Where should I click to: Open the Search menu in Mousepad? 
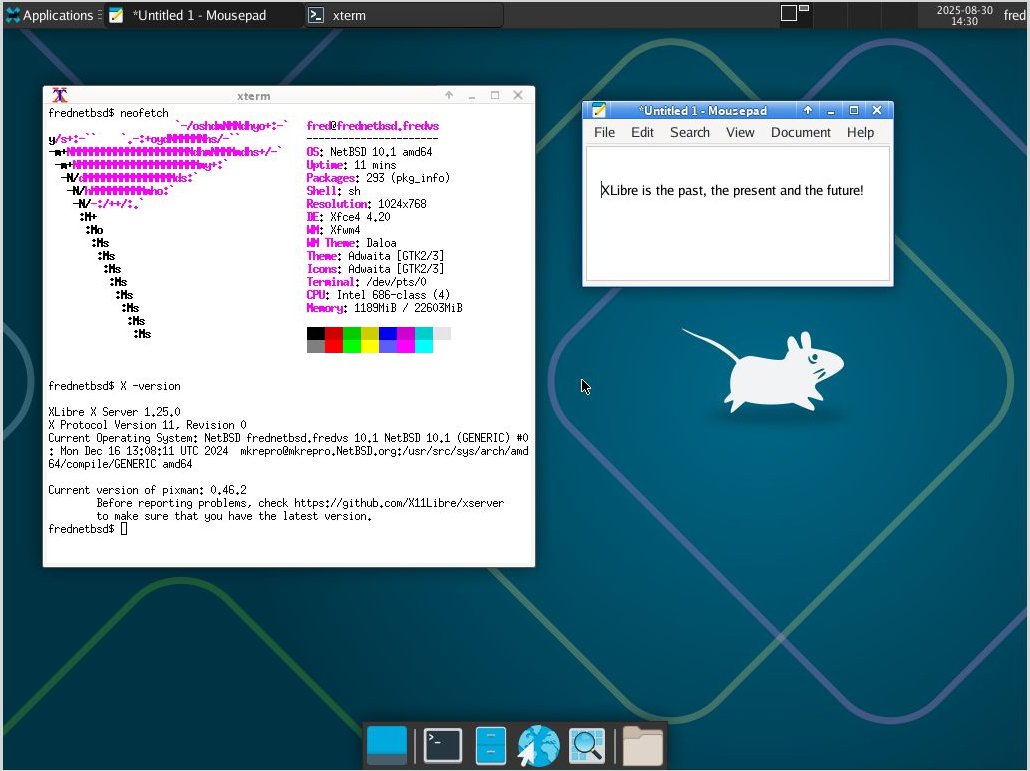tap(690, 133)
